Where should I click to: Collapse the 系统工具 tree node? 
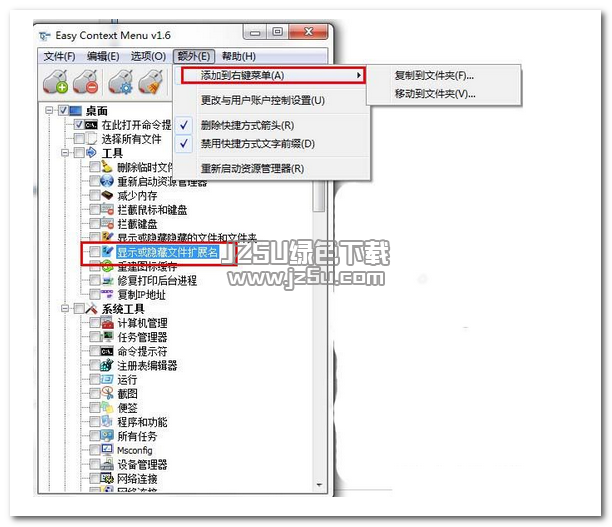pos(65,308)
